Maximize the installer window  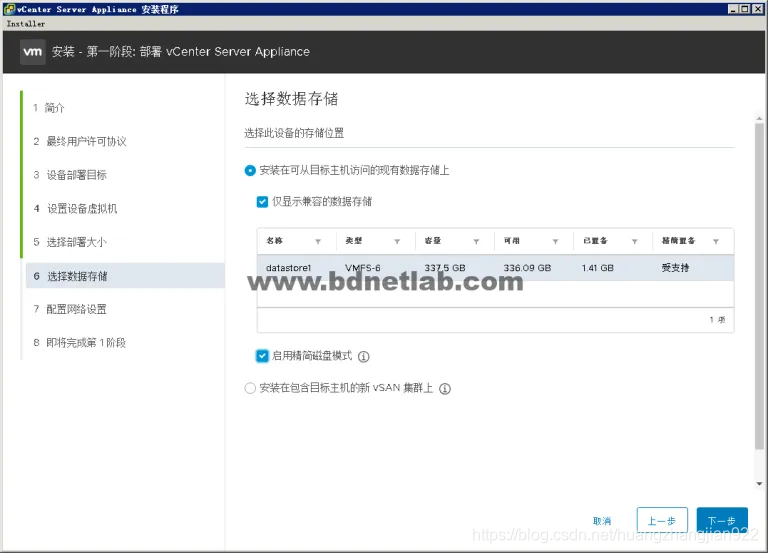click(744, 9)
